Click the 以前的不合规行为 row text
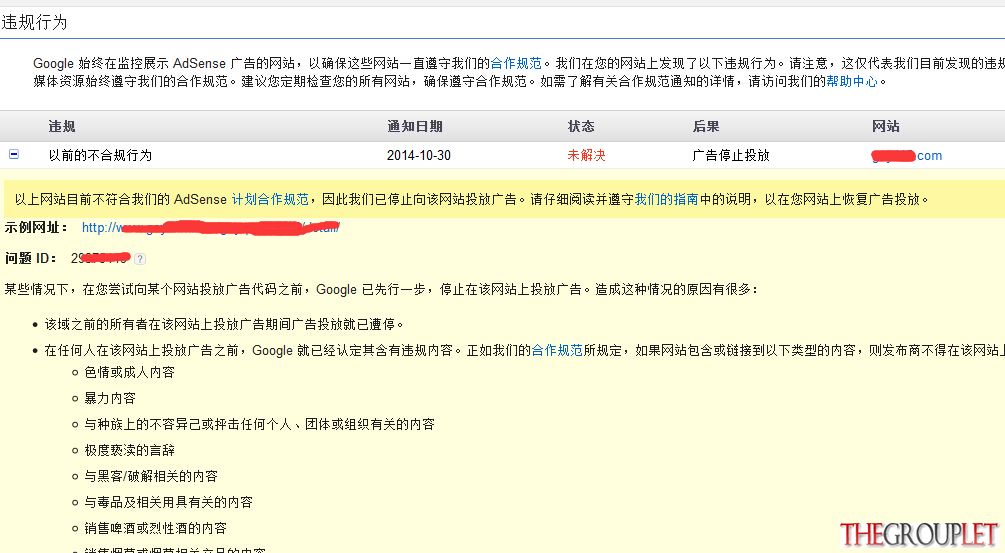Screen dimensions: 1005x553 [x=100, y=156]
